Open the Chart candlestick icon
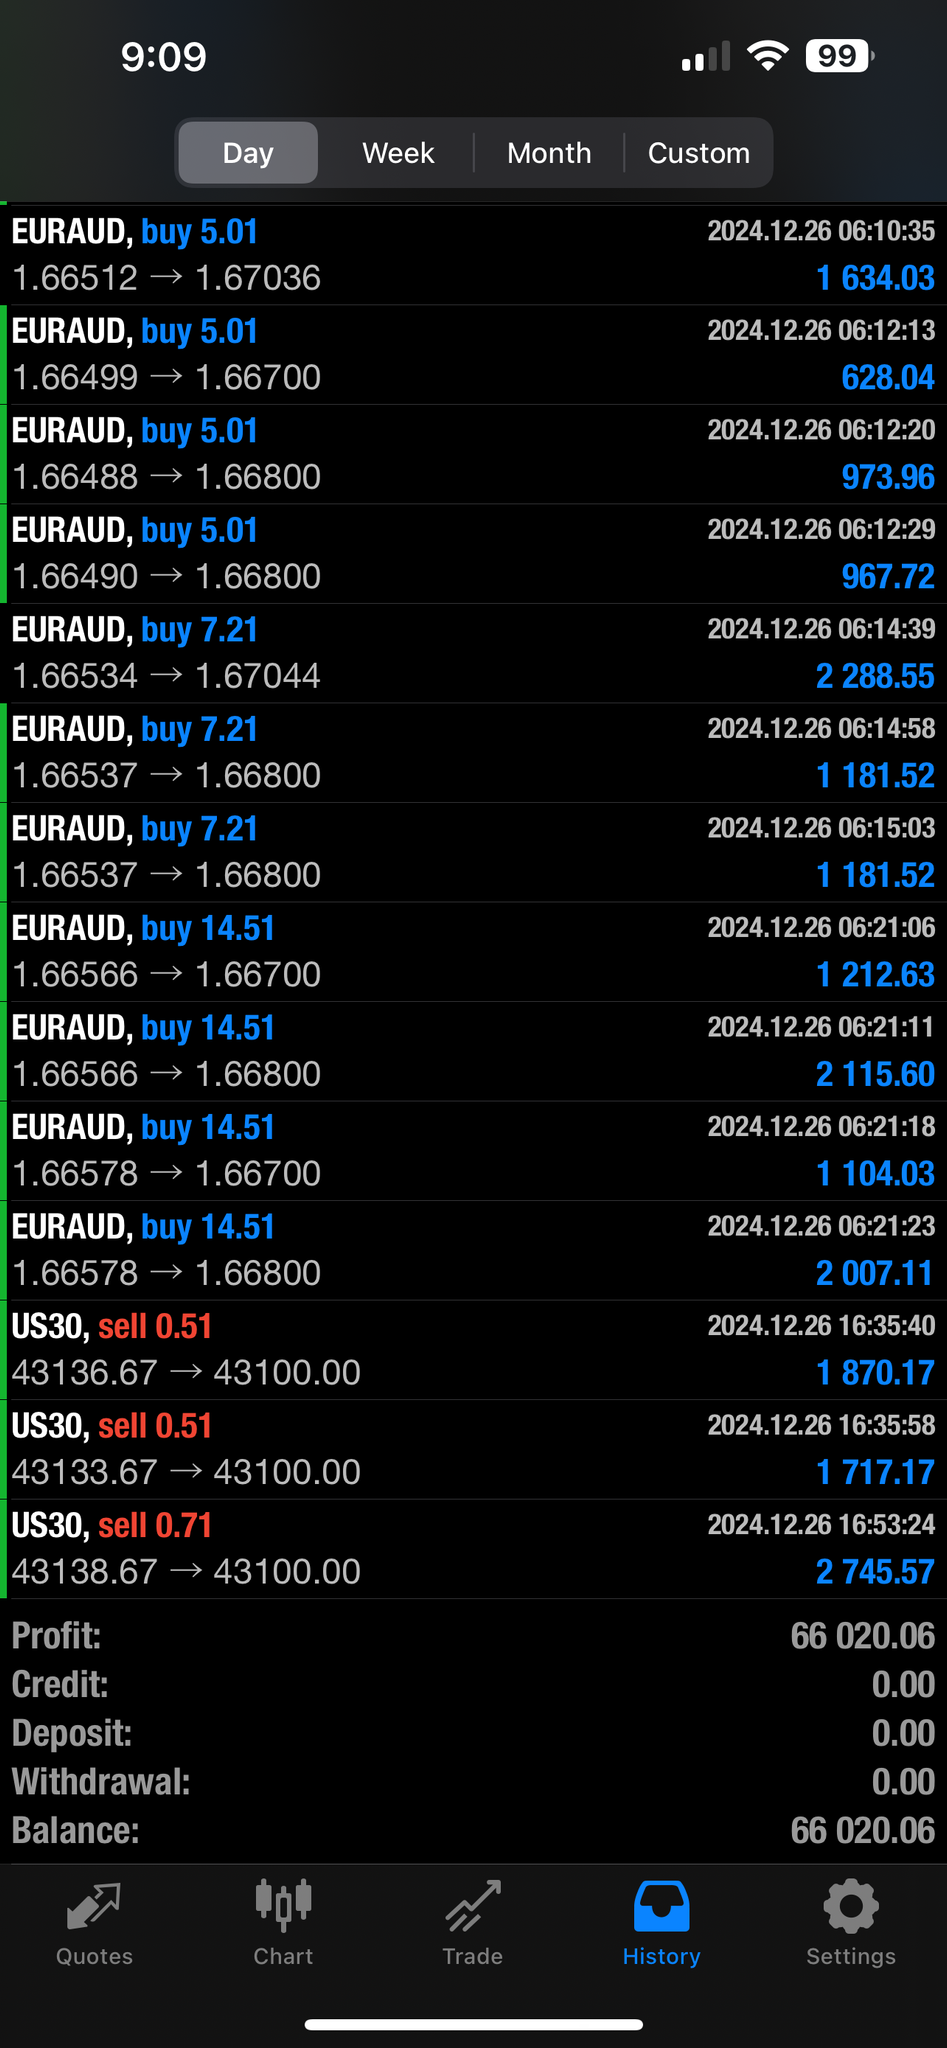947x2048 pixels. [x=283, y=1904]
